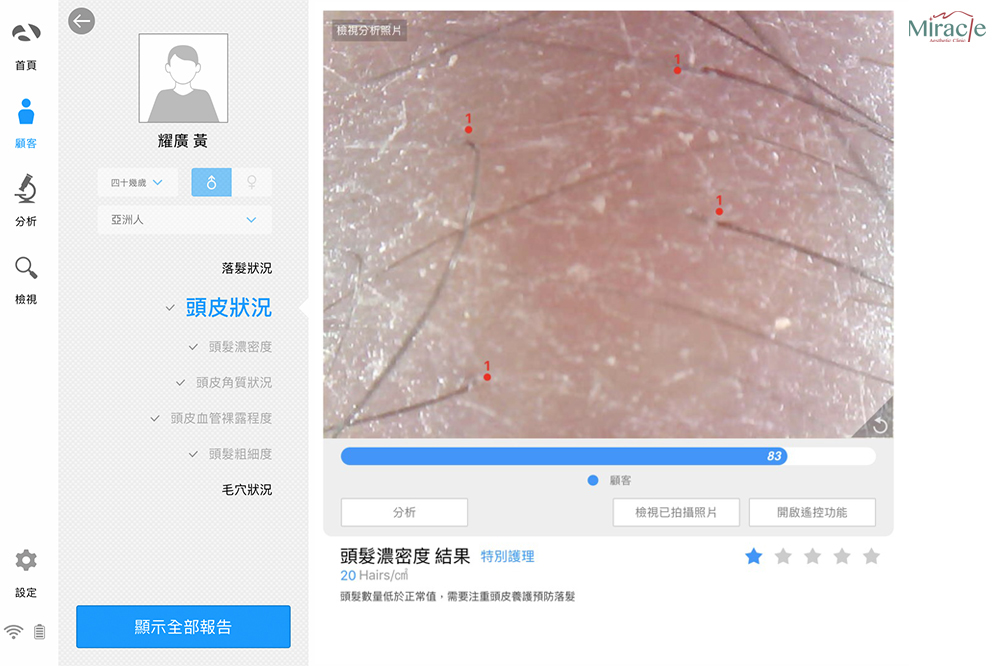Select the male gender toggle
This screenshot has height=666, width=1000.
pyautogui.click(x=211, y=182)
